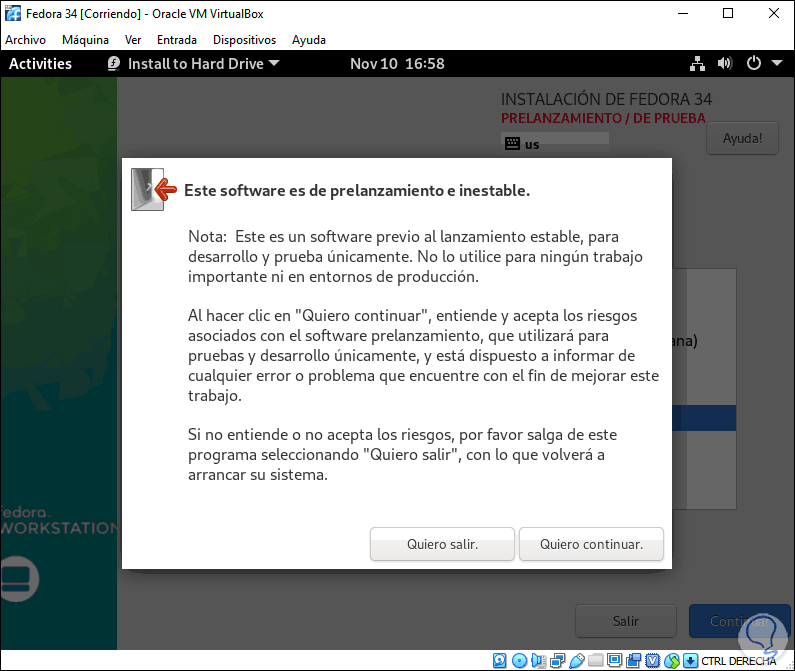Click the video recording icon in VirtualBox status bar
This screenshot has width=795, height=671.
click(633, 660)
